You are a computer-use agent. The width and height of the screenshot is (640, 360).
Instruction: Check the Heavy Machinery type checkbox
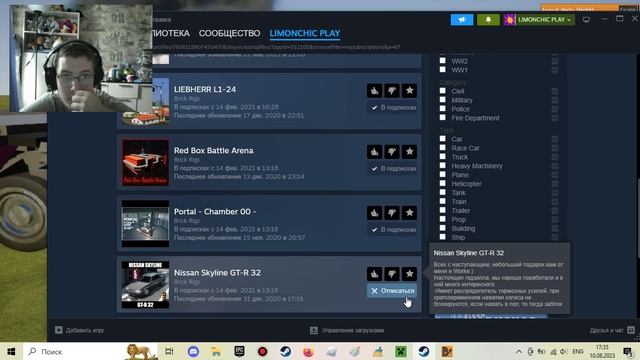point(442,166)
